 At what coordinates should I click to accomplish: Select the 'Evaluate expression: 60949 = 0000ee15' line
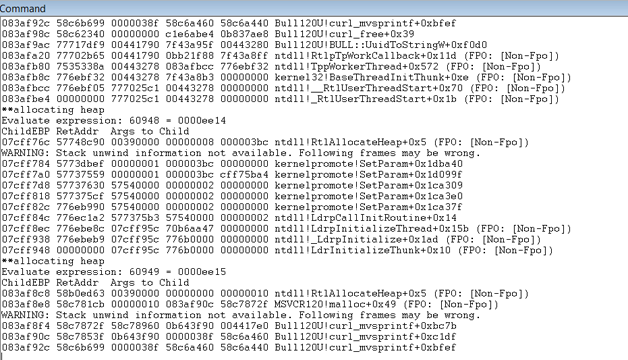point(114,272)
